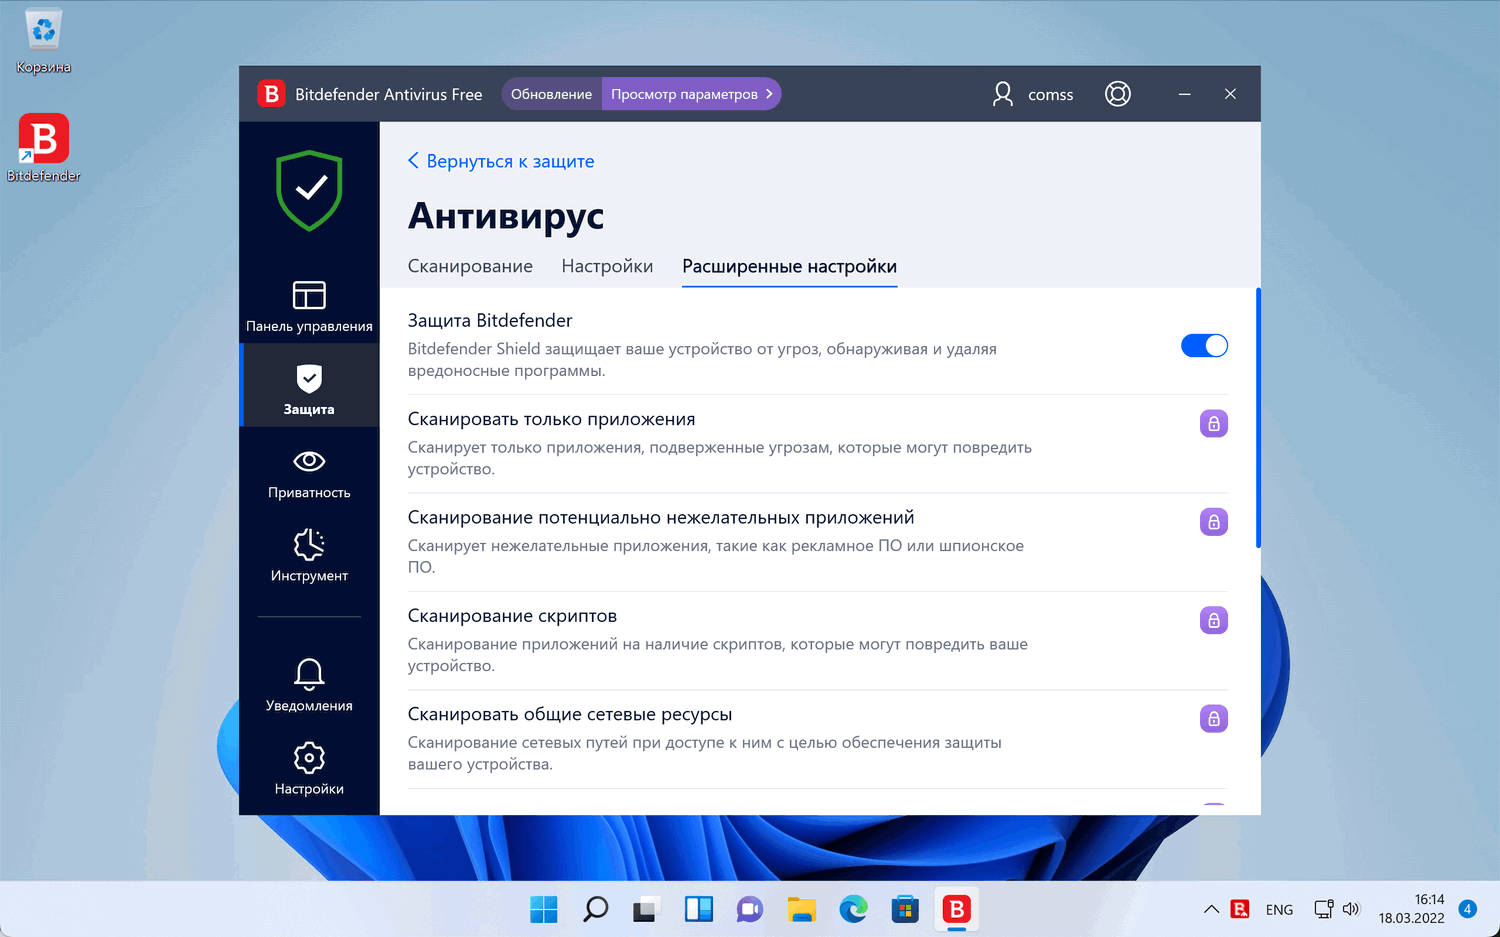Viewport: 1500px width, 937px height.
Task: Switch the ENG input language indicator
Action: point(1279,910)
